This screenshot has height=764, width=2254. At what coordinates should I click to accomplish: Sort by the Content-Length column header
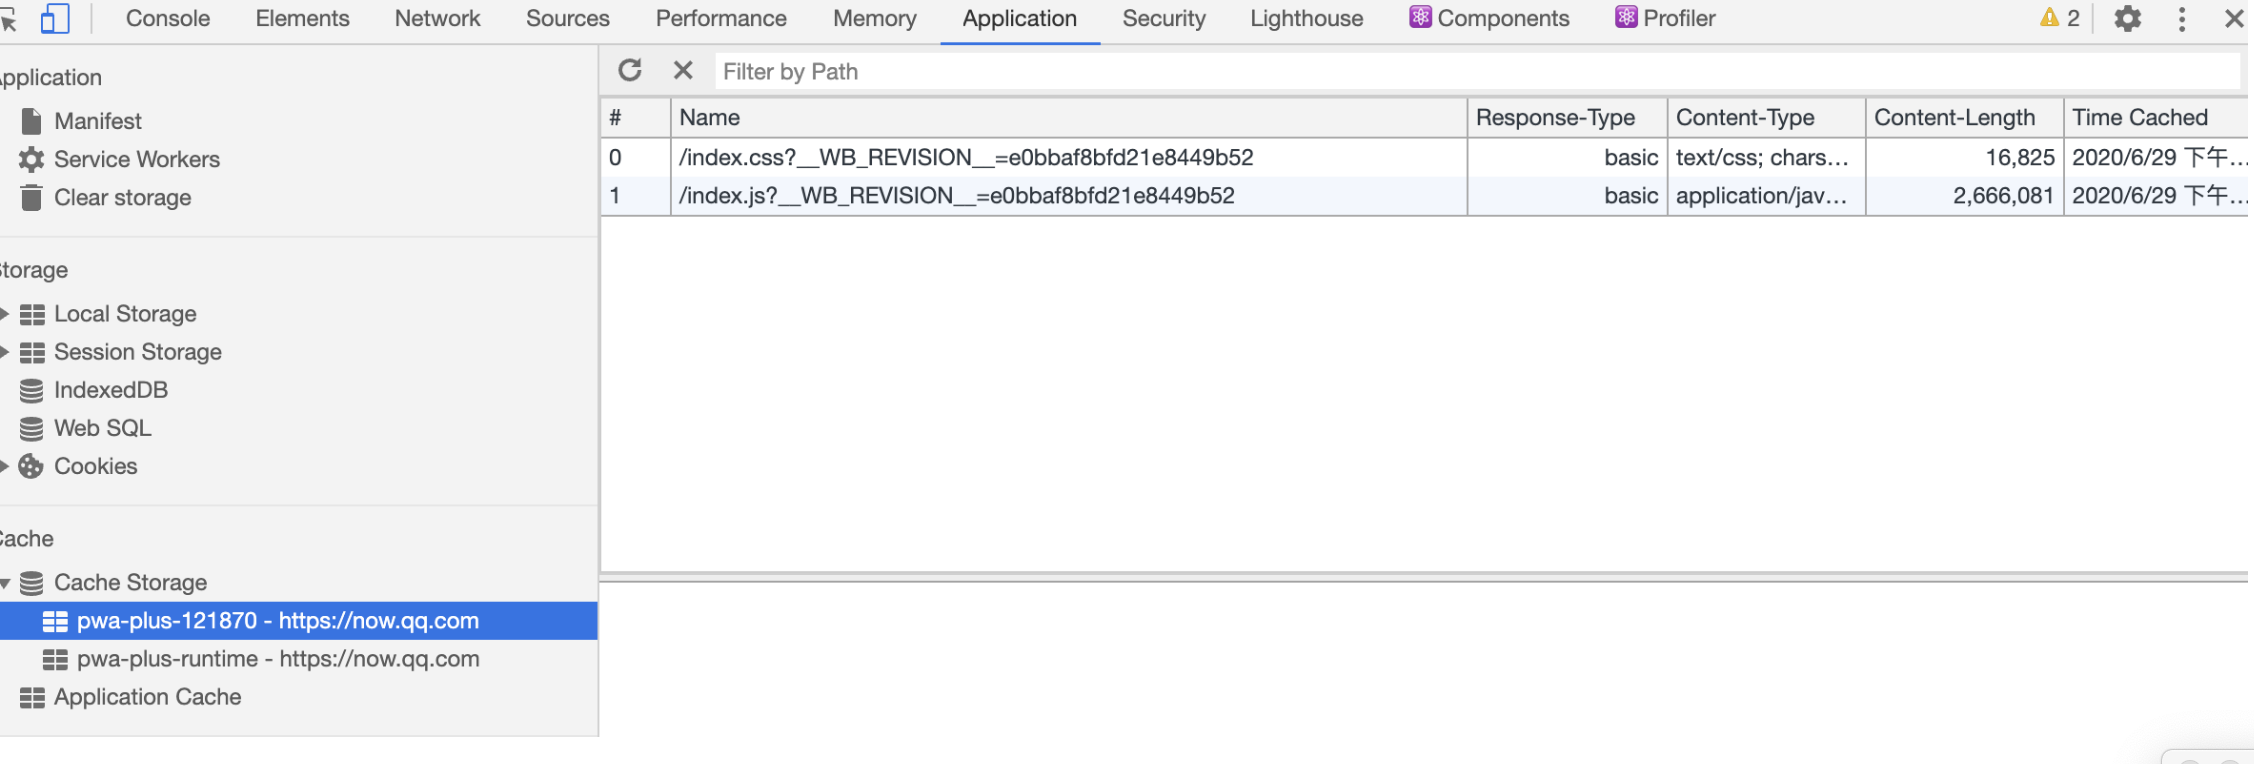(x=1964, y=117)
